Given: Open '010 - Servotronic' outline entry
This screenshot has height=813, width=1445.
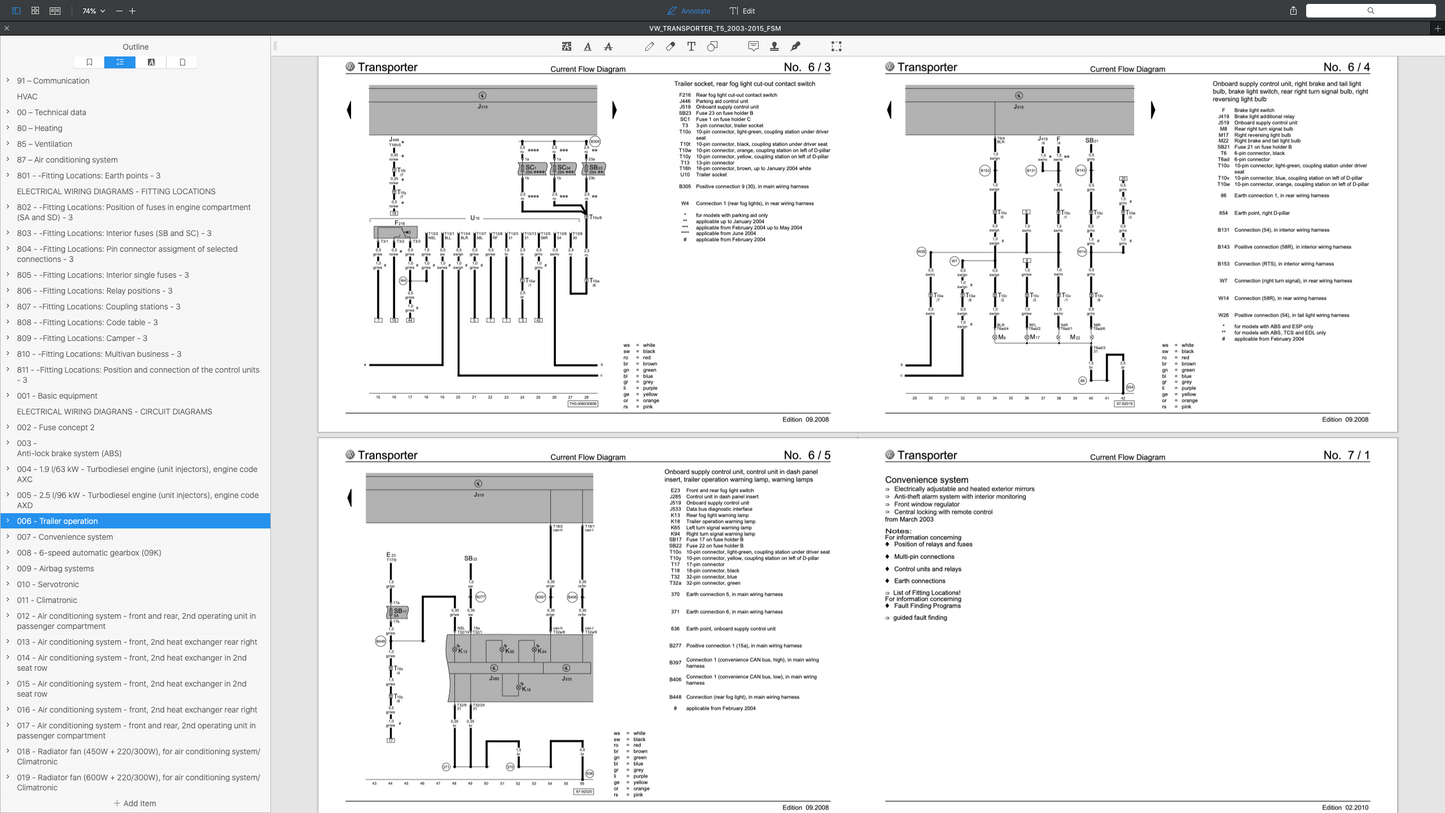Looking at the screenshot, I should 47,584.
